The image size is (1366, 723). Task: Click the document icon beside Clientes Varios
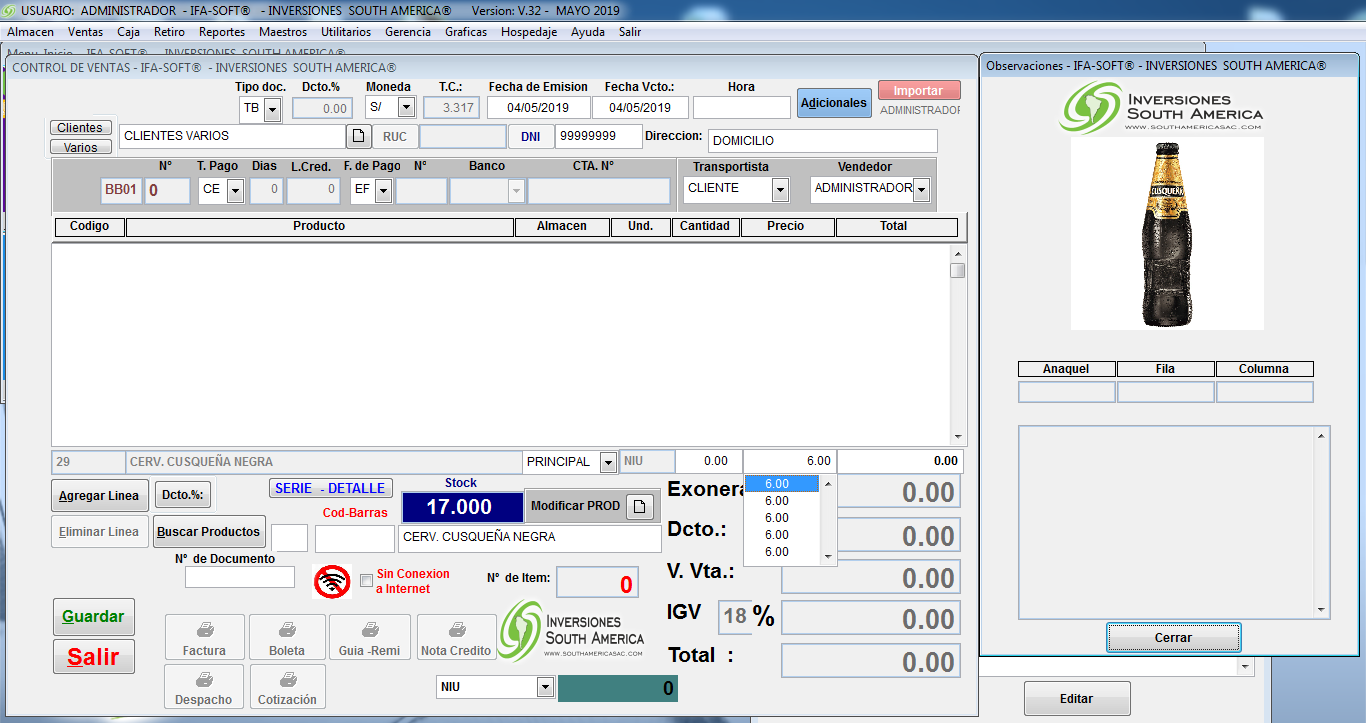coord(359,136)
